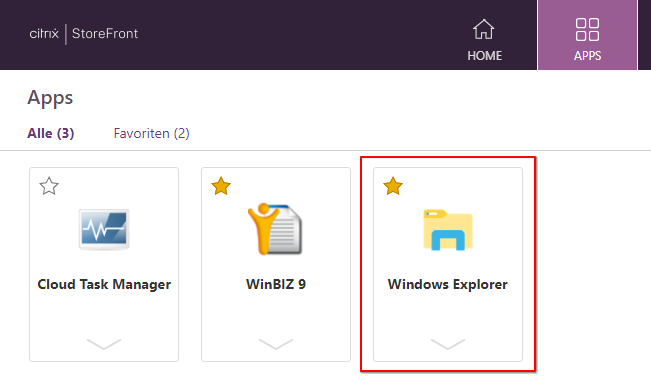Launch WinBIZ 9 via its icon
651x384 pixels.
pos(275,229)
